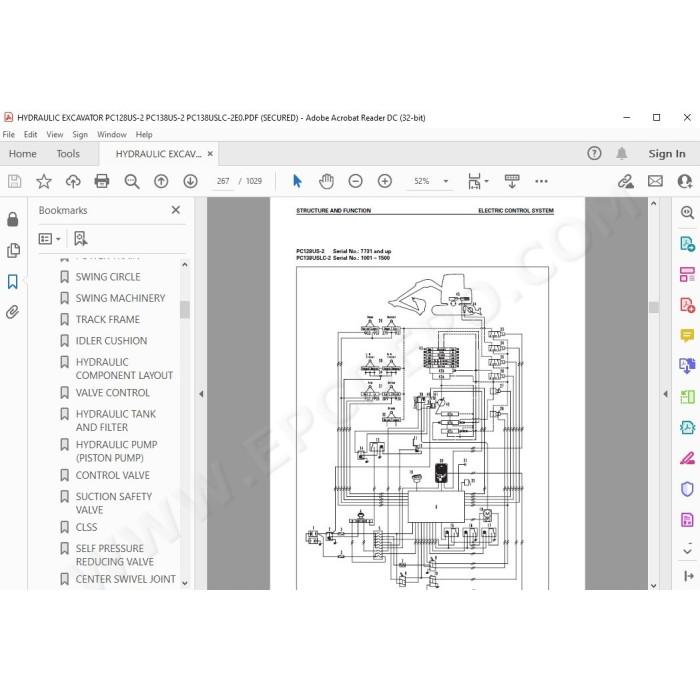Open the page thumbnails panel icon
This screenshot has width=700, height=700.
point(13,250)
